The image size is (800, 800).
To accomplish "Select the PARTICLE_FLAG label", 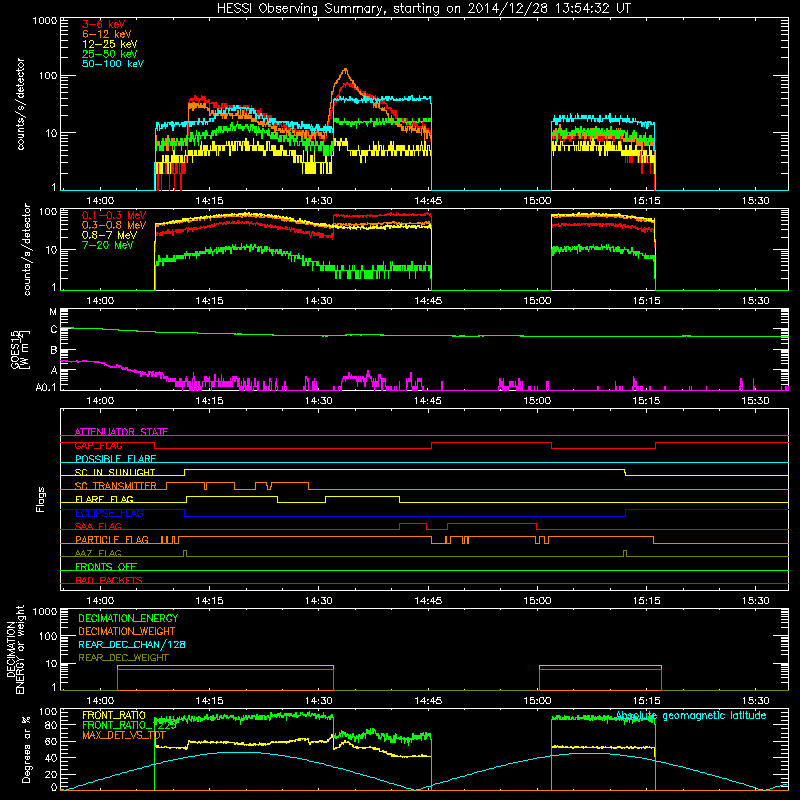I will pyautogui.click(x=112, y=540).
